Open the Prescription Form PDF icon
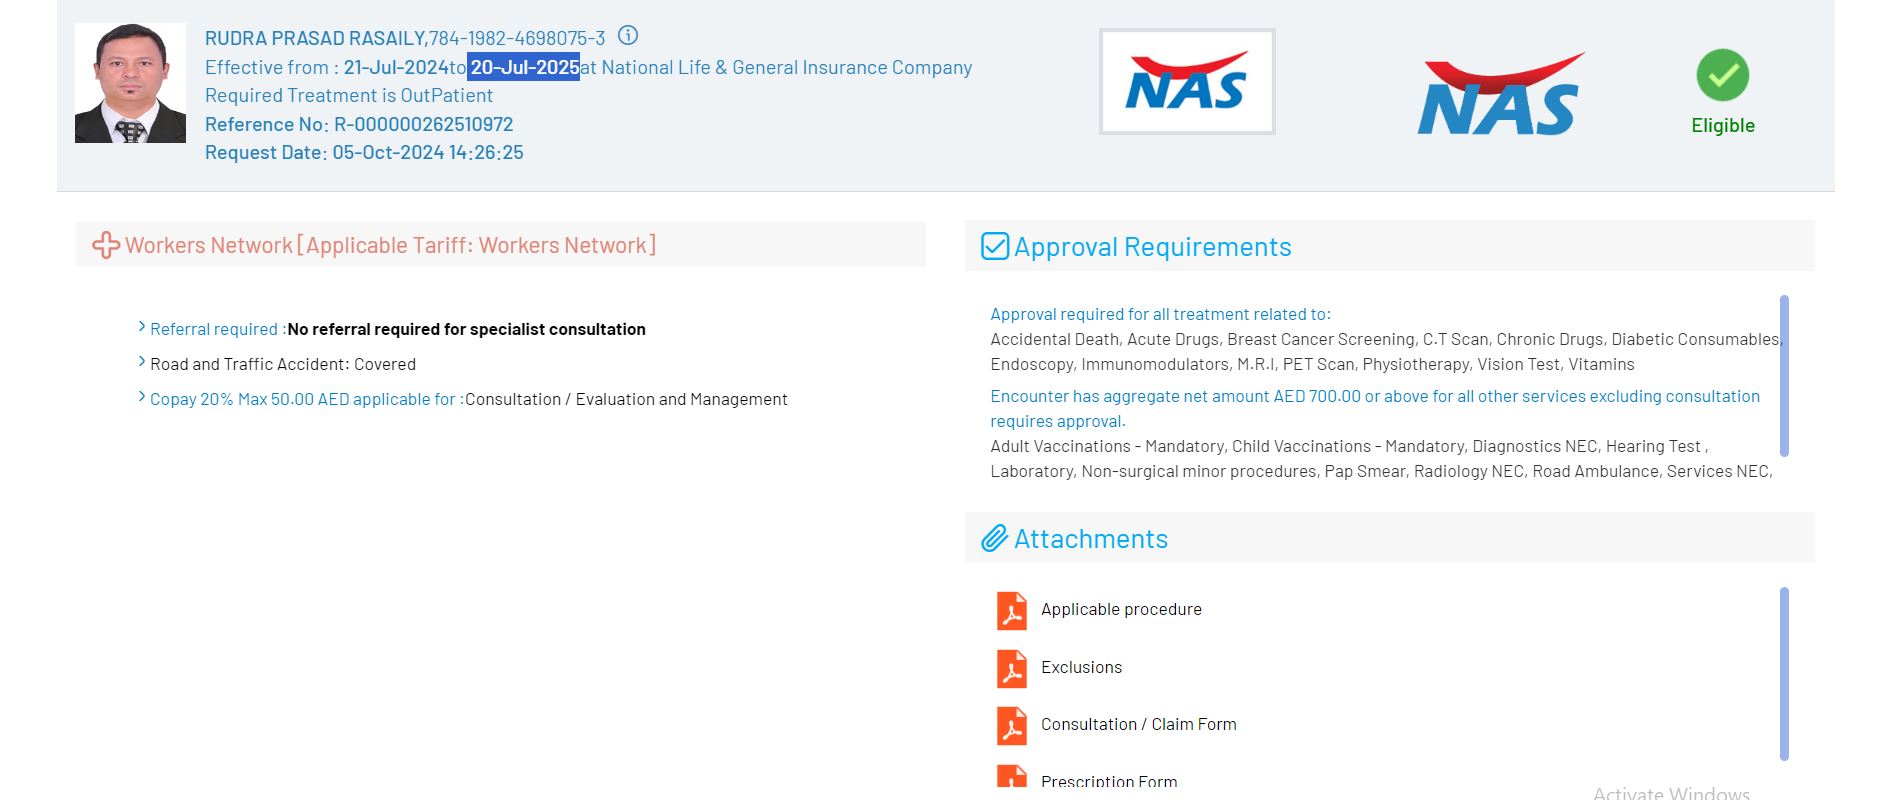 (x=1012, y=777)
